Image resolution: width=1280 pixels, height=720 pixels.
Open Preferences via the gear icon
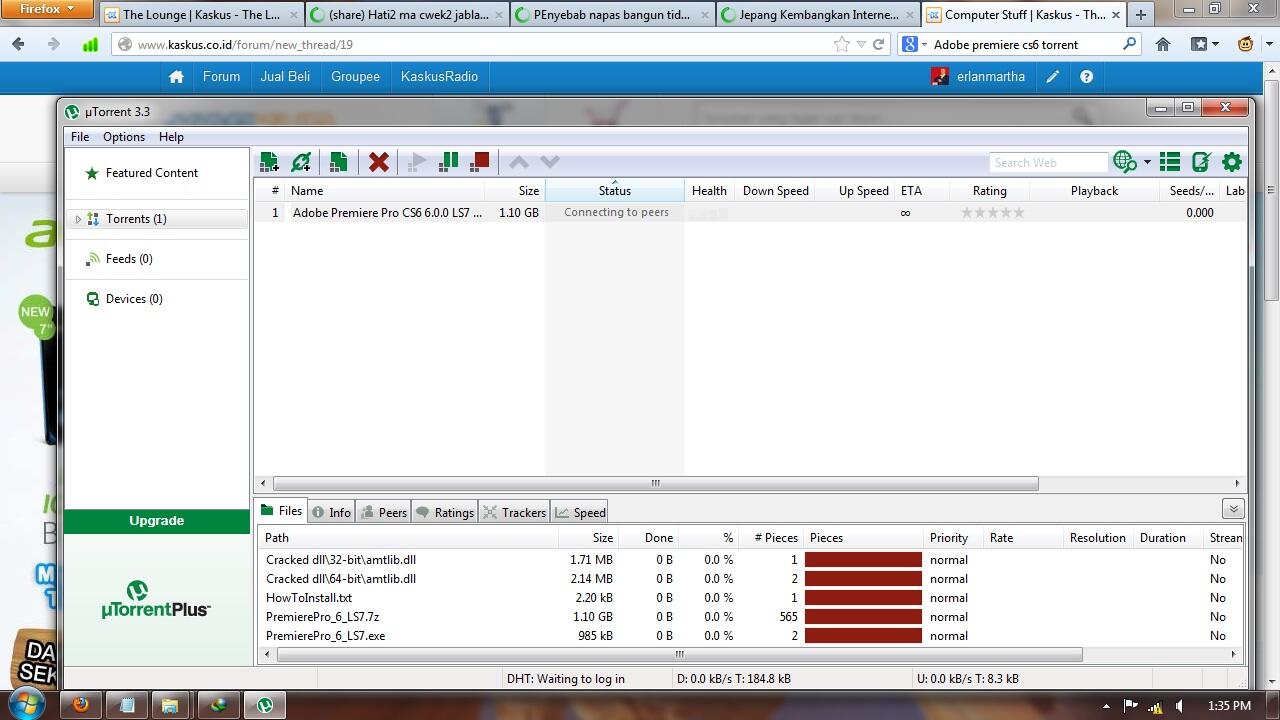coord(1232,162)
